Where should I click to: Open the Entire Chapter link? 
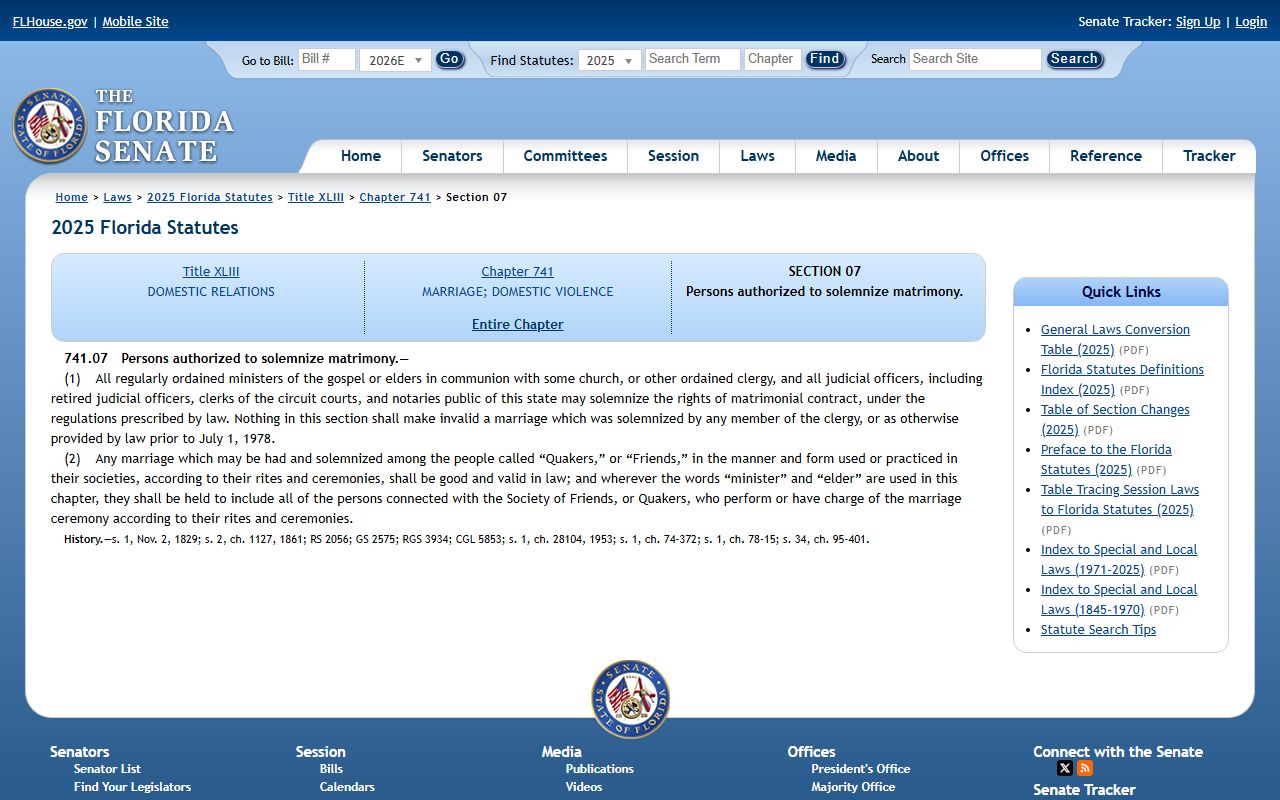point(518,324)
